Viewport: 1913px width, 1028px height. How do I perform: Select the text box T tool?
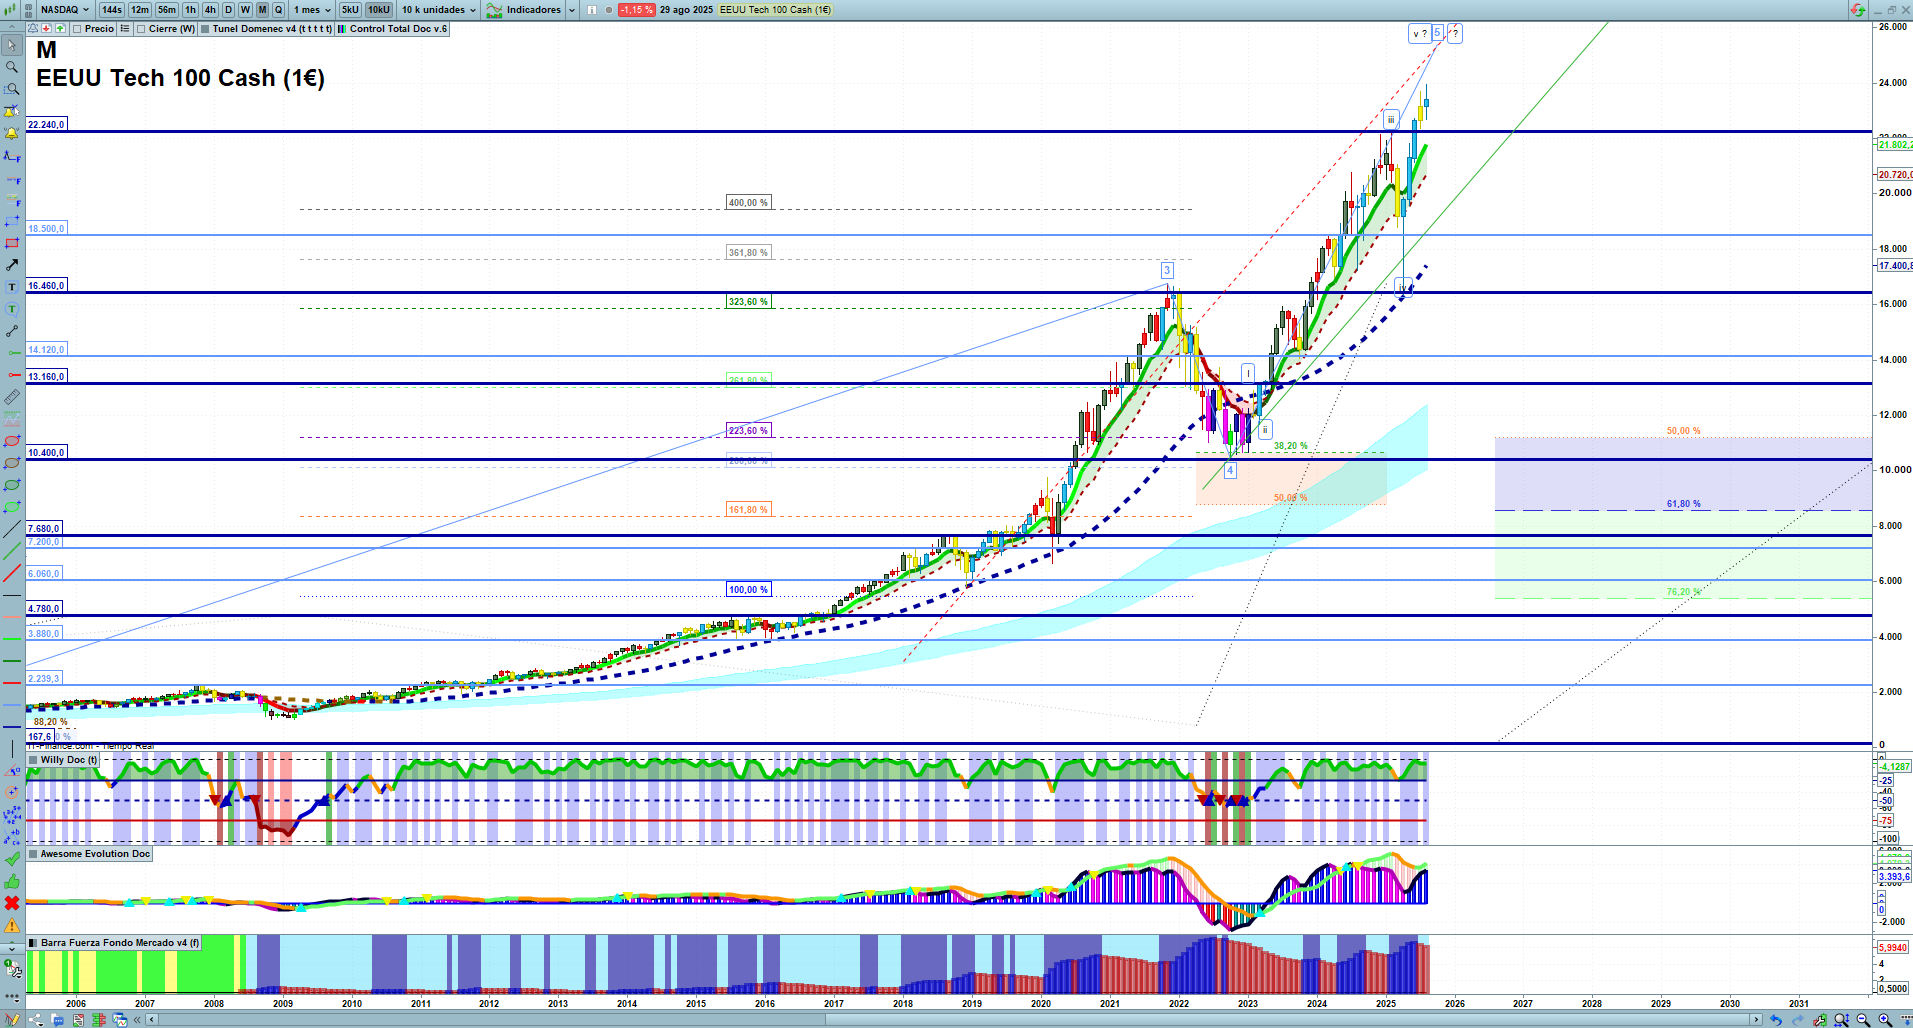coord(12,287)
